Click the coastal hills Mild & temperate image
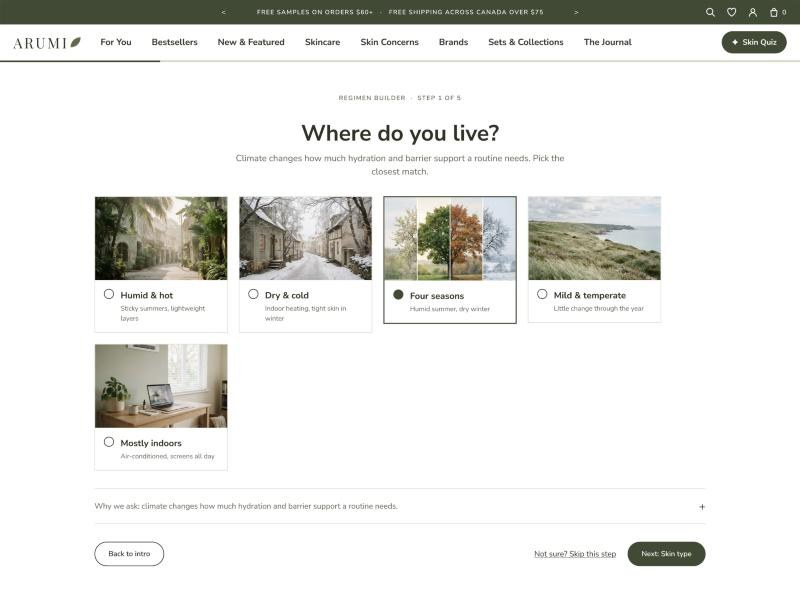 594,238
